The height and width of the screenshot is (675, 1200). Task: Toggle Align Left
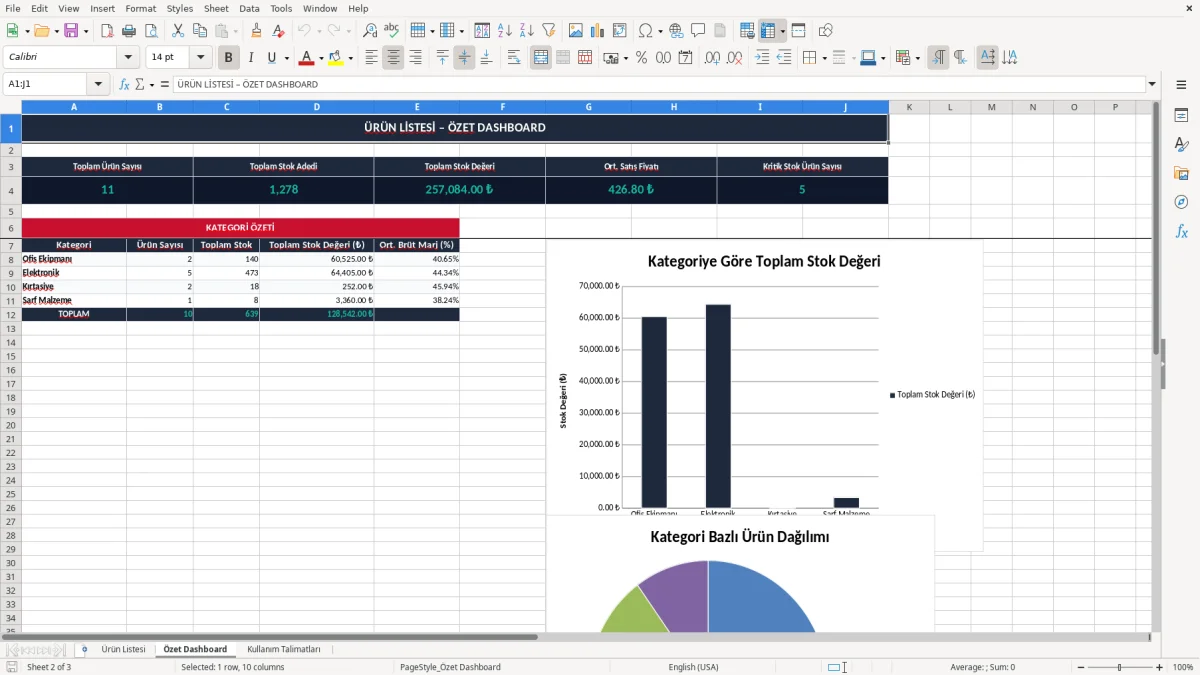(x=371, y=58)
